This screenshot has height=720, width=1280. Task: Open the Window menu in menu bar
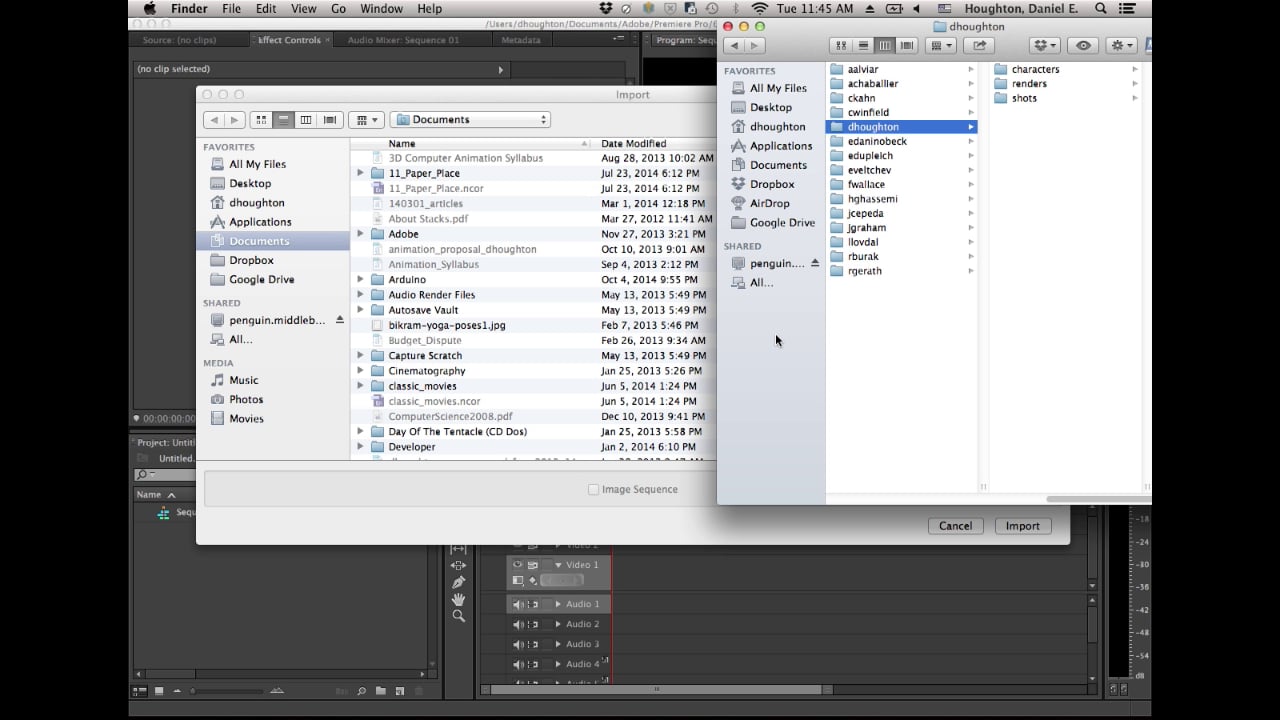[381, 9]
